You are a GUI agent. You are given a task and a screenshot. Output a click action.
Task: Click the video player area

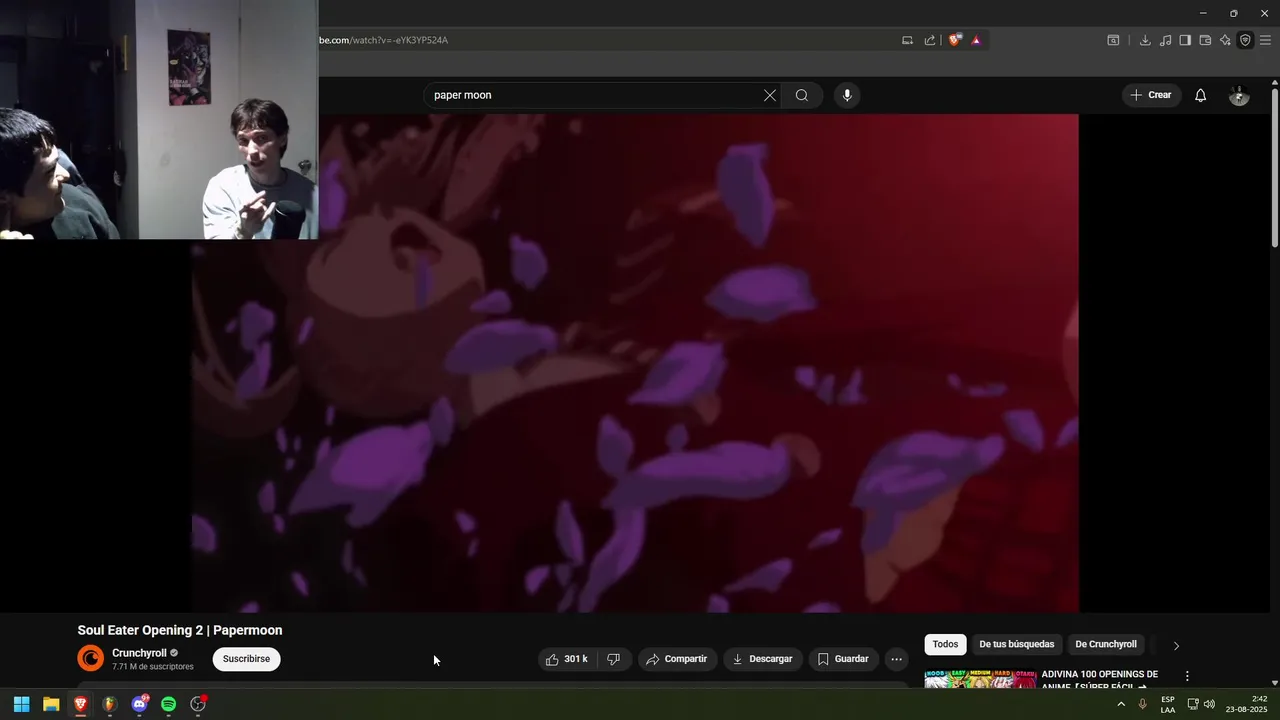(635, 363)
